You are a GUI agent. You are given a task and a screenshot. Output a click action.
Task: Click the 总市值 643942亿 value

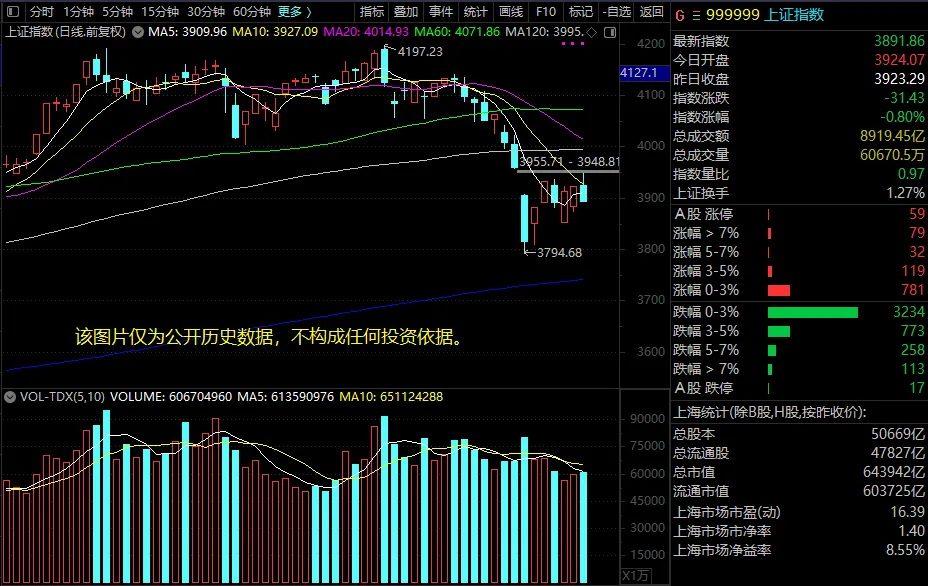tap(894, 472)
